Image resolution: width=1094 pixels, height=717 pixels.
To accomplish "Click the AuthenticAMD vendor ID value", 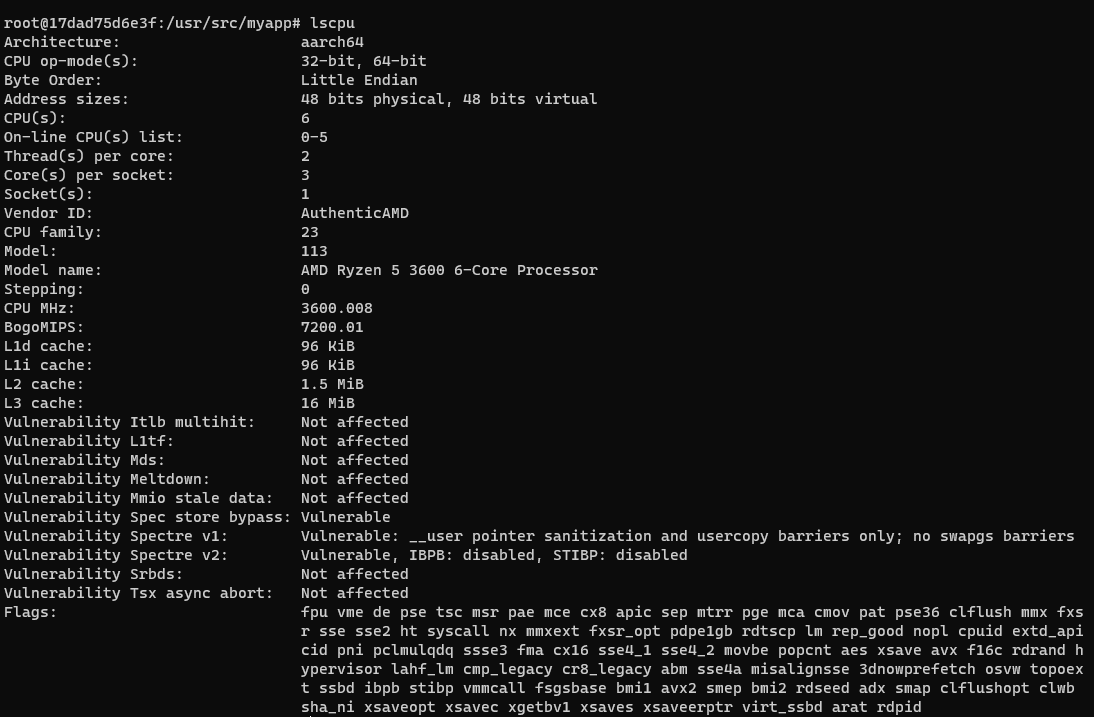I will 354,213.
